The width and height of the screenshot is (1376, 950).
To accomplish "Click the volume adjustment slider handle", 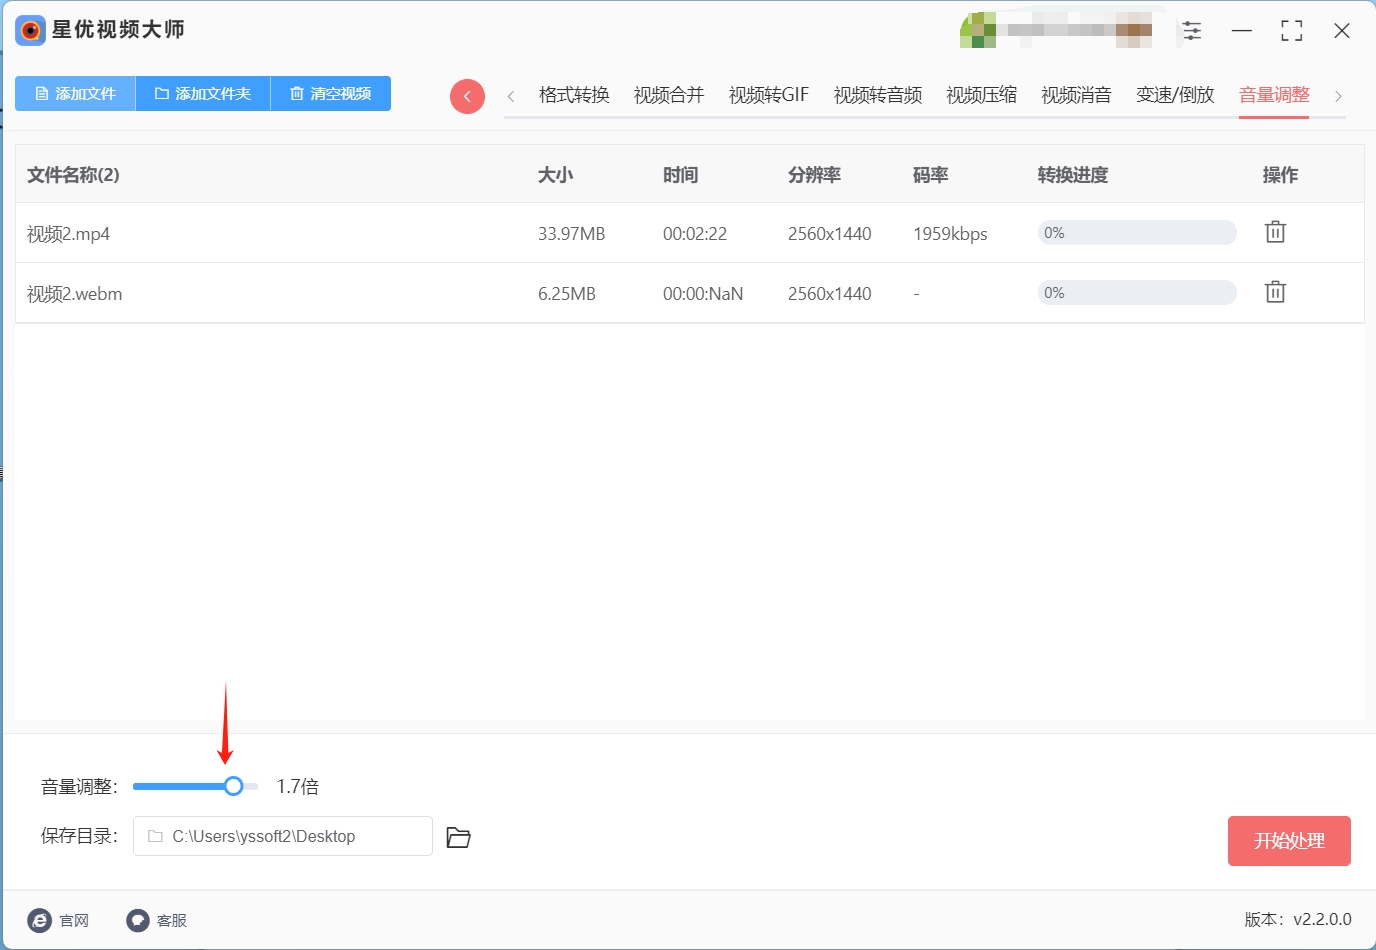I will [x=233, y=786].
